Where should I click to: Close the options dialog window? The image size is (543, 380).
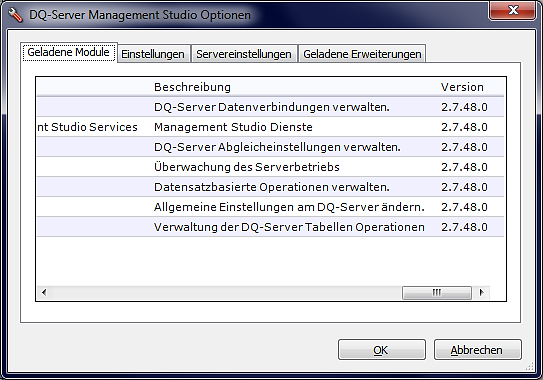[513, 10]
